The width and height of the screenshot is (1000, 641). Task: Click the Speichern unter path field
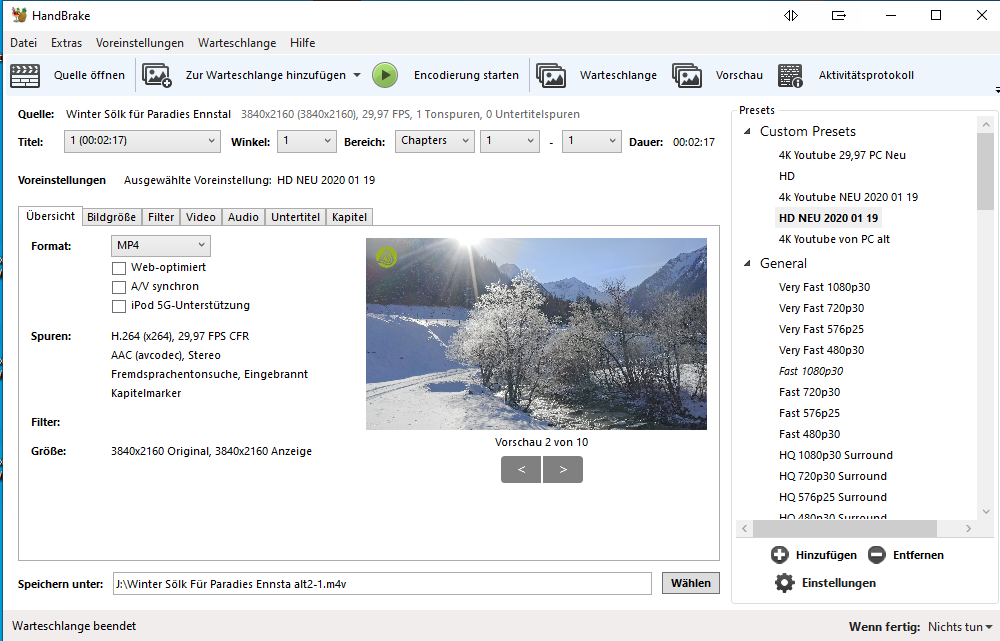tap(382, 584)
